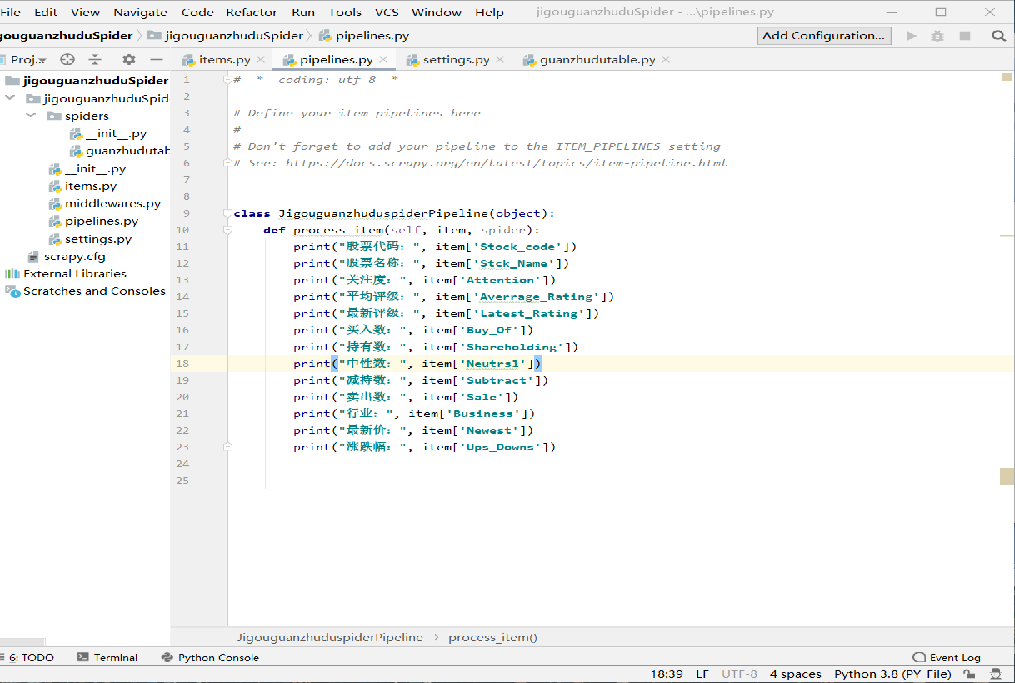Viewport: 1015px width, 683px height.
Task: Click the locate/scroll-from-source target icon
Action: 67,60
